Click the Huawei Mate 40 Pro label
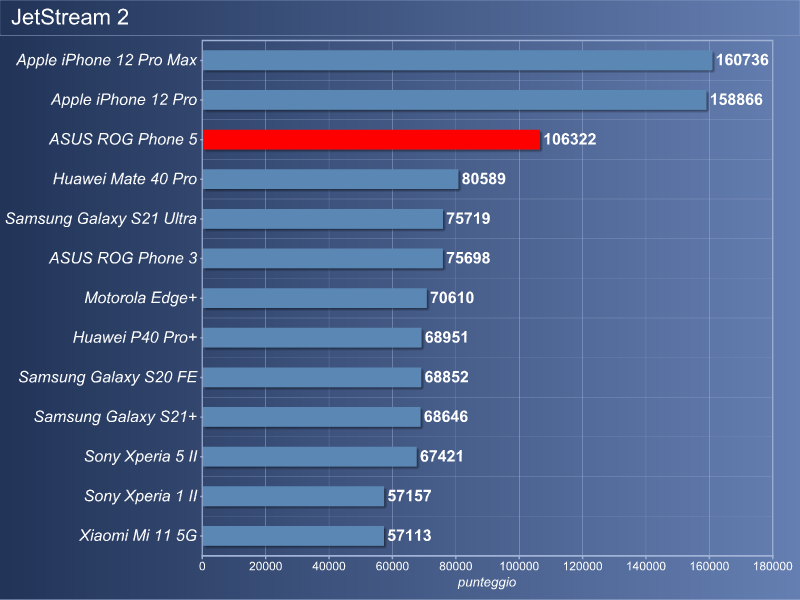 tap(125, 179)
